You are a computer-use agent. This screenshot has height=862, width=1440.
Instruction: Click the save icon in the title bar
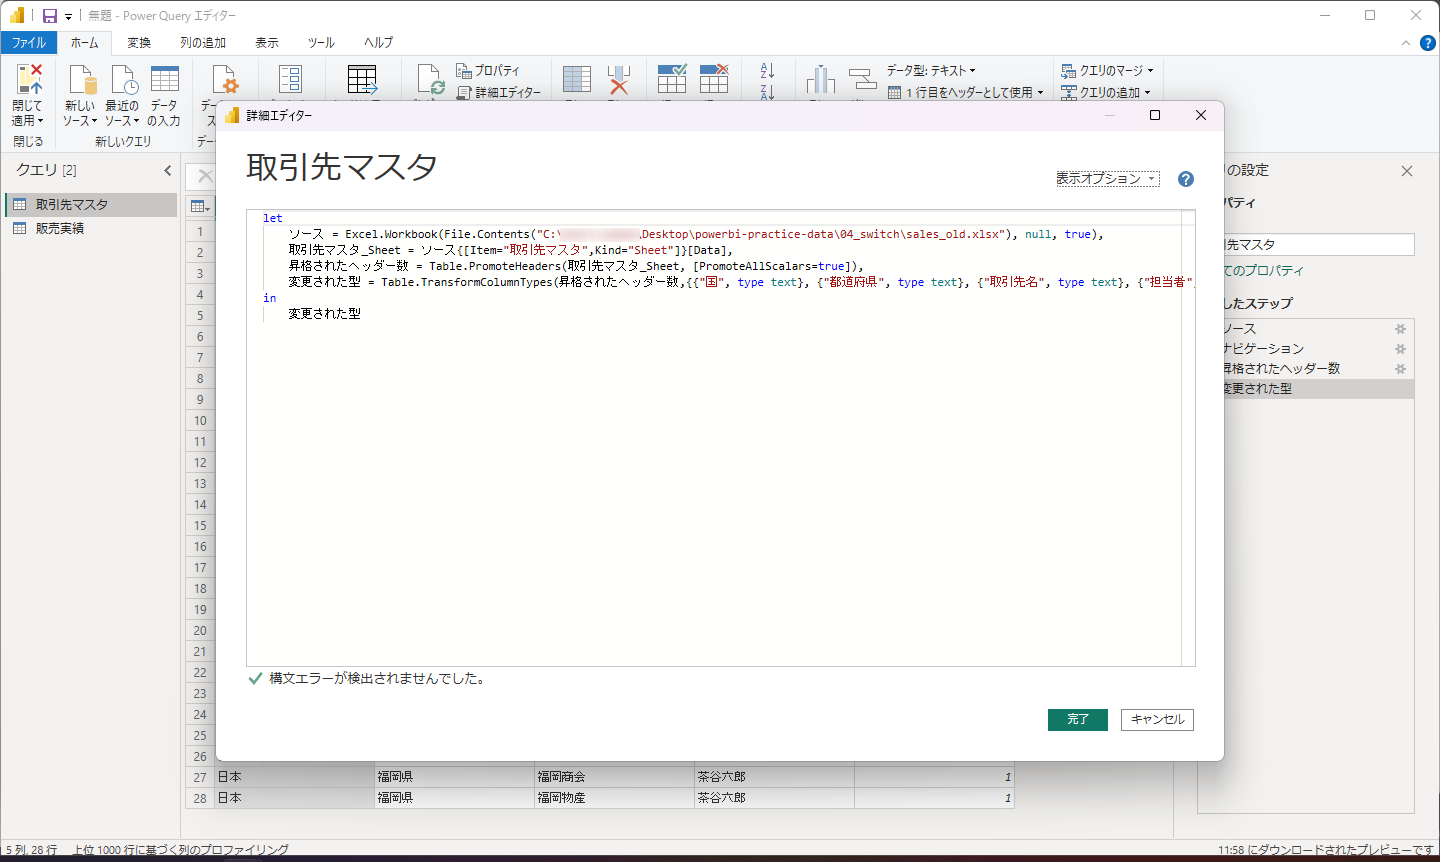click(49, 16)
